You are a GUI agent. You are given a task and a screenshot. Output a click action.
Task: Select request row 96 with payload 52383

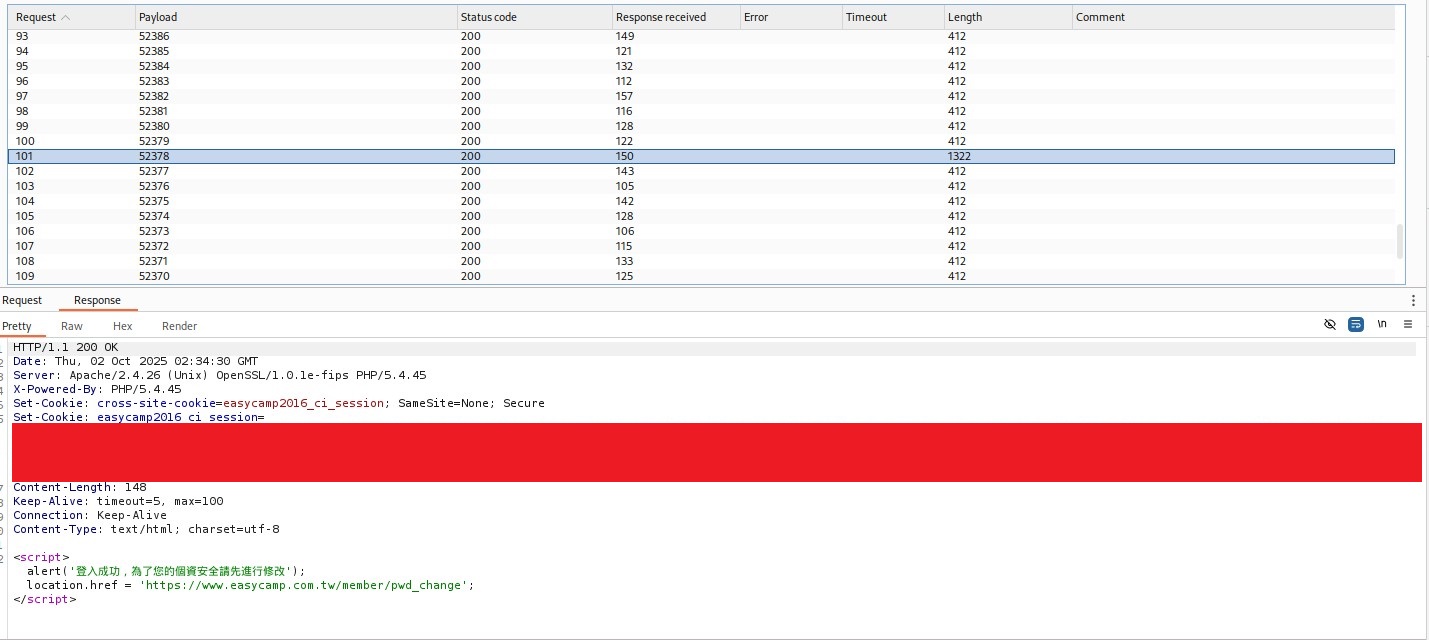tap(701, 81)
